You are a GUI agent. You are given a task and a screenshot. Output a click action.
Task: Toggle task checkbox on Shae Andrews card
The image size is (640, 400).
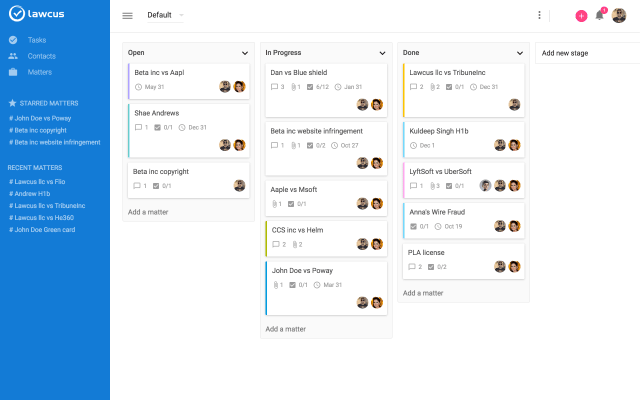pyautogui.click(x=158, y=127)
